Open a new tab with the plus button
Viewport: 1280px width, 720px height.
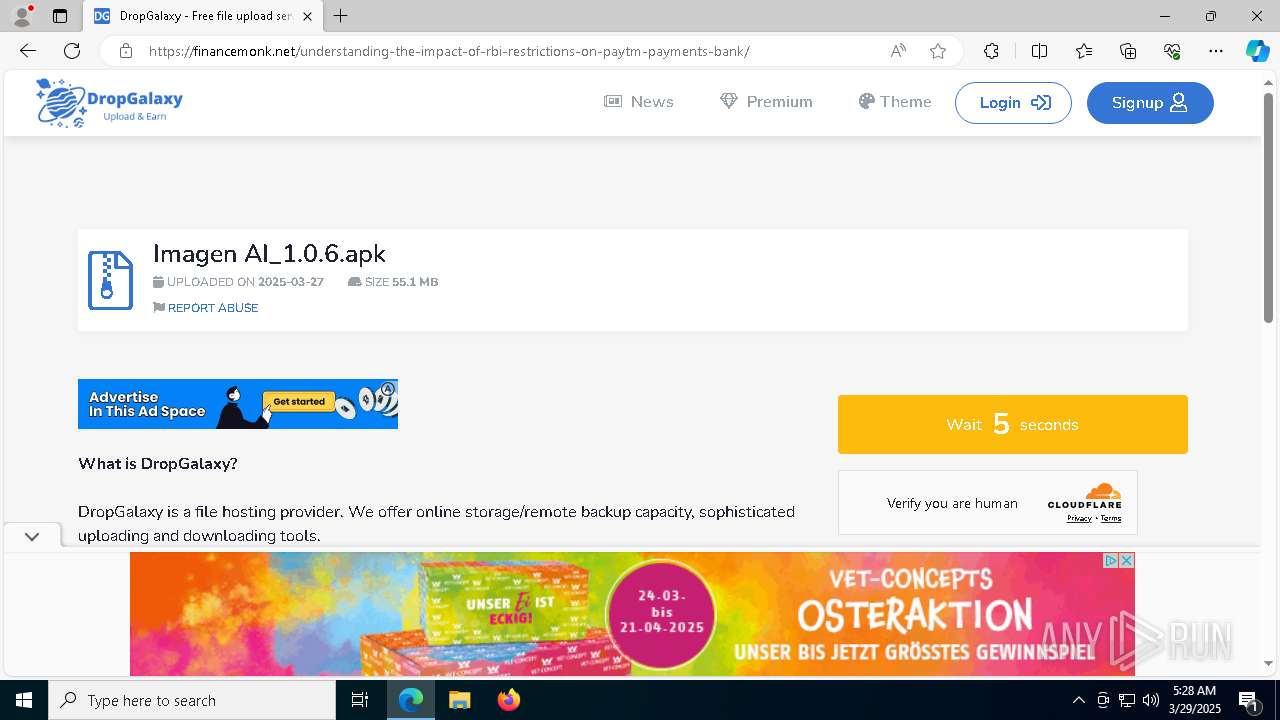[x=341, y=16]
